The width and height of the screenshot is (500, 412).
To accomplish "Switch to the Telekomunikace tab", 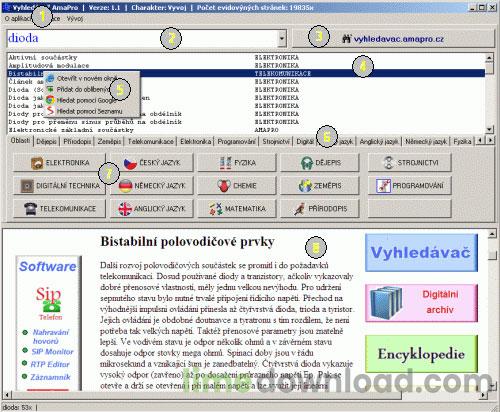I will point(151,142).
